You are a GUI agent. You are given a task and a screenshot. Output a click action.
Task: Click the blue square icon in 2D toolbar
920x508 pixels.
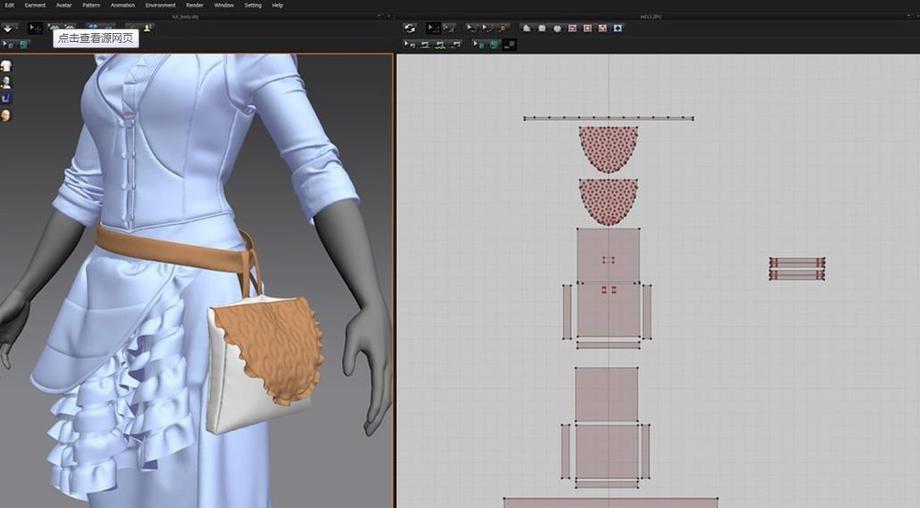[x=617, y=28]
